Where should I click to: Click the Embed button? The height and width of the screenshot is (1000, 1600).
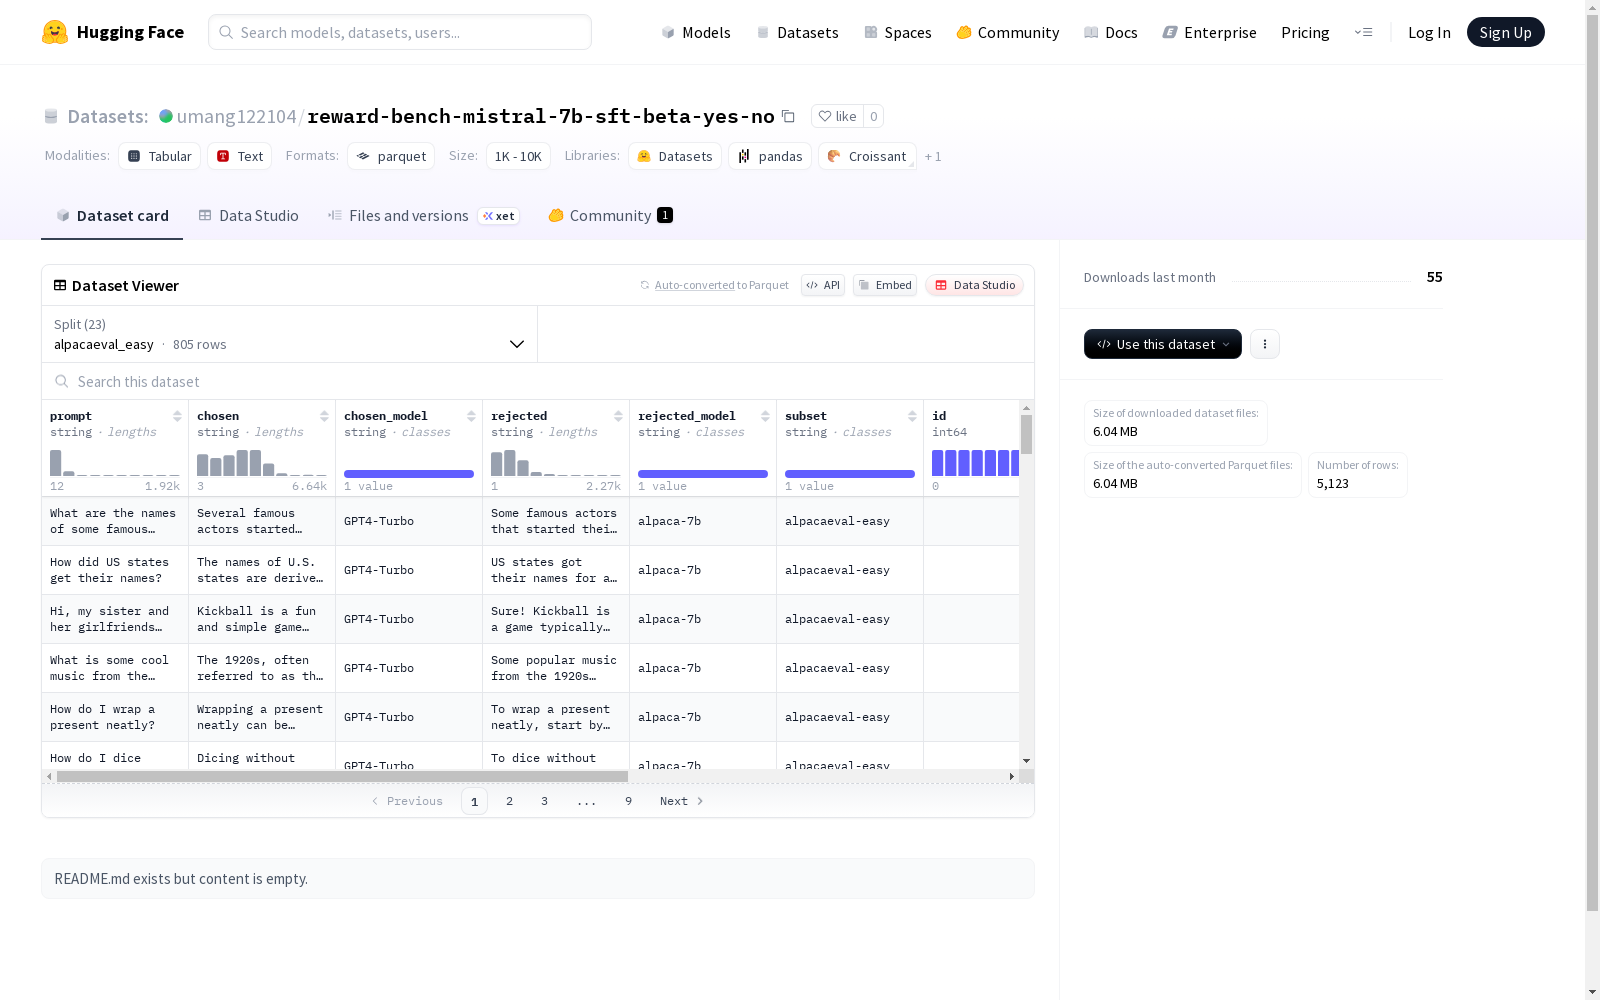click(x=885, y=285)
